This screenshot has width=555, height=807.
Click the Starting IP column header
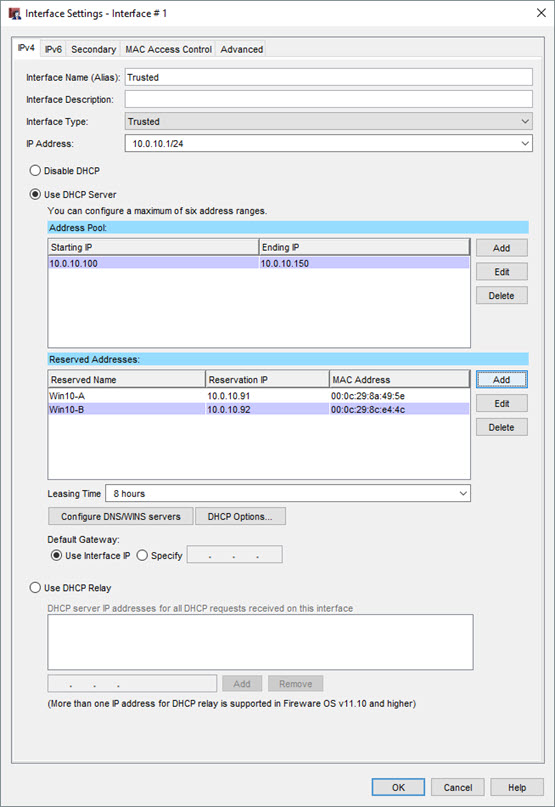click(153, 248)
